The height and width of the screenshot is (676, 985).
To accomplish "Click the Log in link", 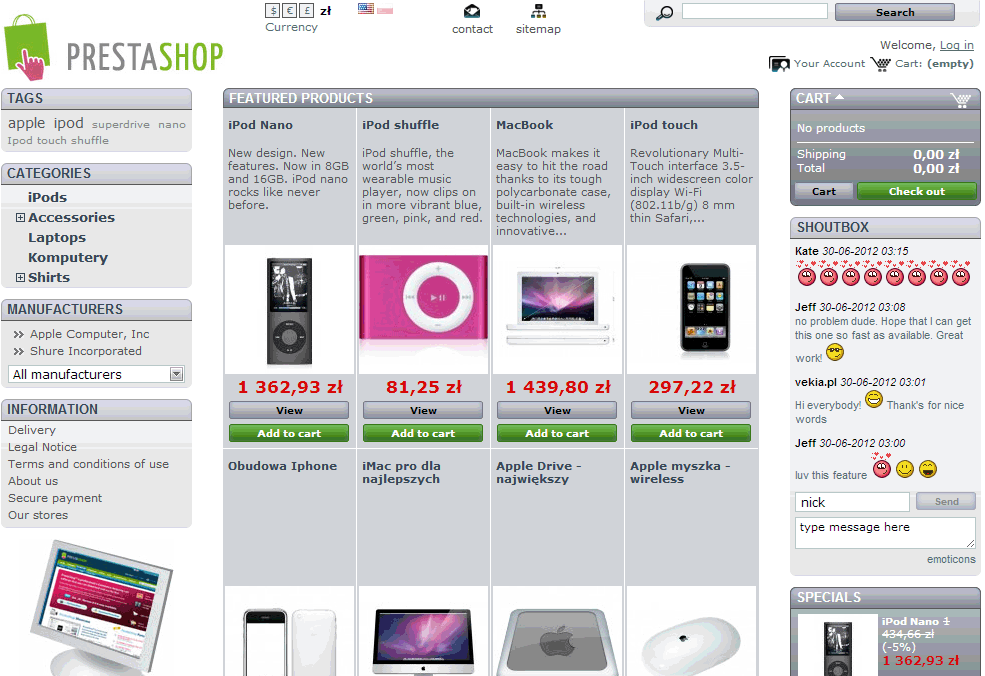I will click(956, 45).
